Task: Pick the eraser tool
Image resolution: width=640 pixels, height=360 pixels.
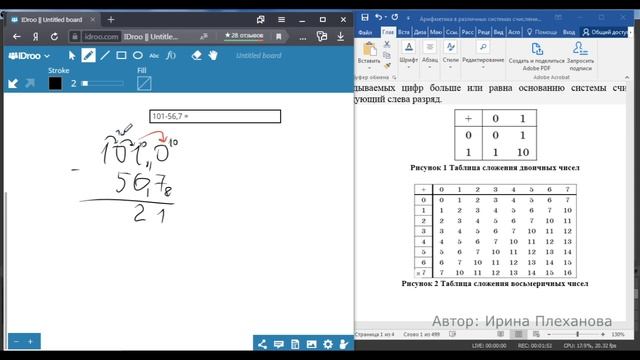Action: 197,56
